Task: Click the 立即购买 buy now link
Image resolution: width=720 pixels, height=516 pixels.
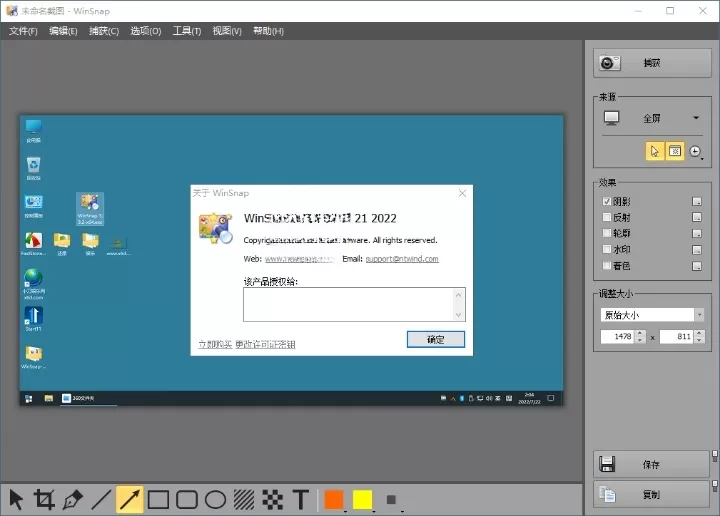Action: (215, 344)
